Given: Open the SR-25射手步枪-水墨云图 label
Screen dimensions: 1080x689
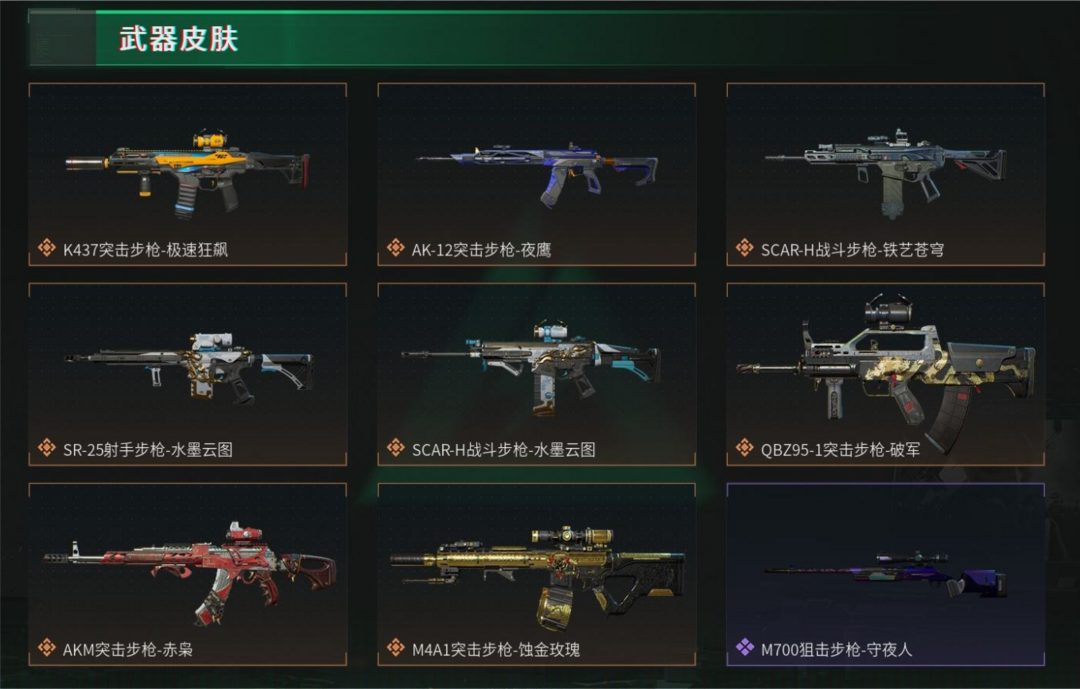Looking at the screenshot, I should coord(148,450).
